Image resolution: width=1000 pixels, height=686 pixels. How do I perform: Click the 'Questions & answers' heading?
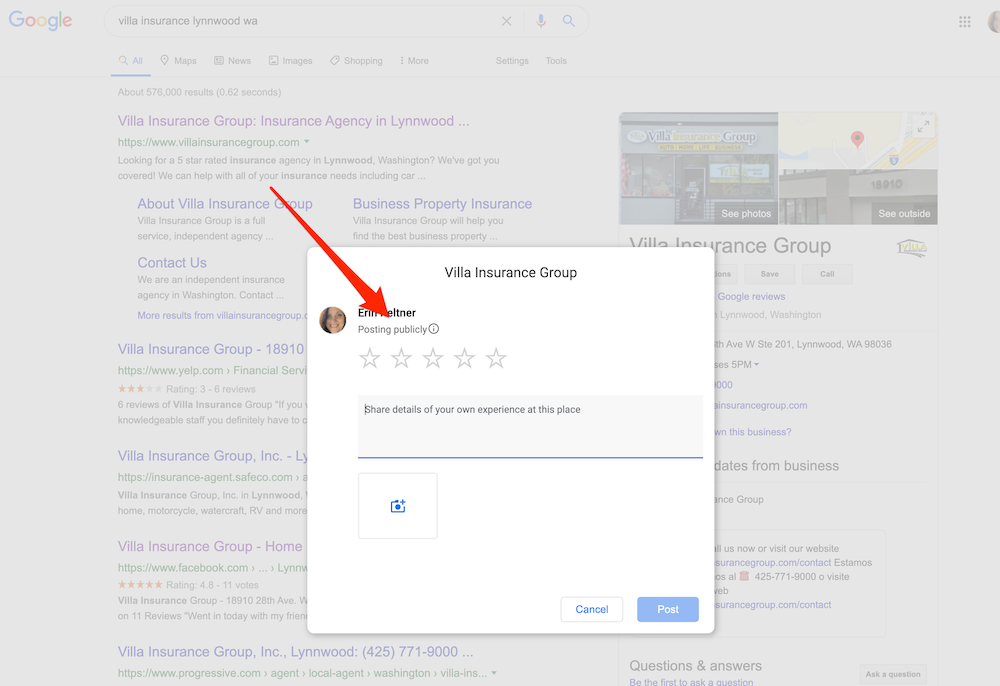point(696,666)
